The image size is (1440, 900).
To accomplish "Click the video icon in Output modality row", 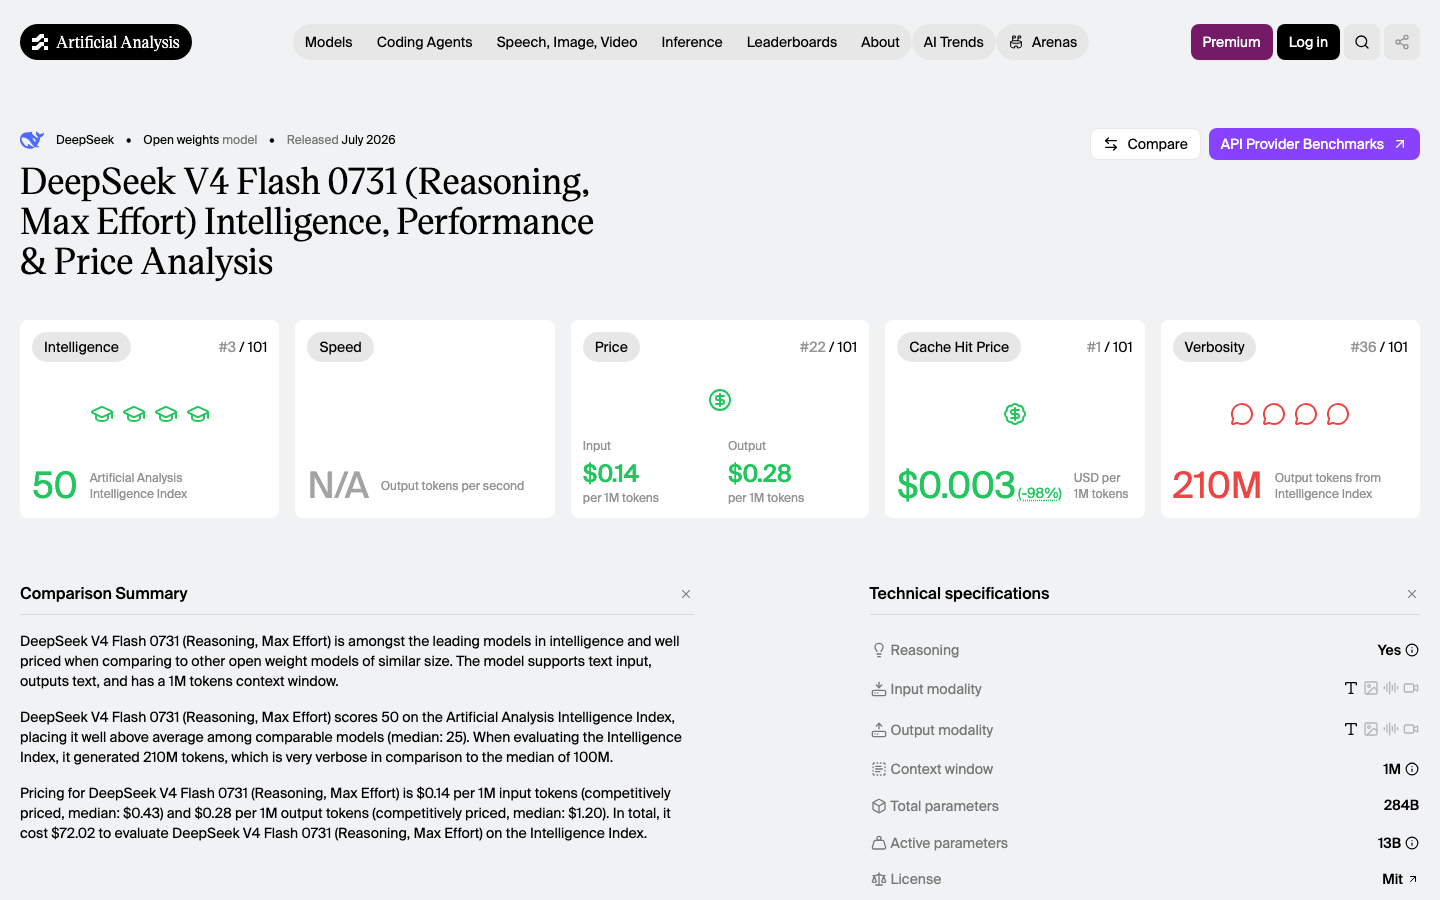I will (1411, 729).
